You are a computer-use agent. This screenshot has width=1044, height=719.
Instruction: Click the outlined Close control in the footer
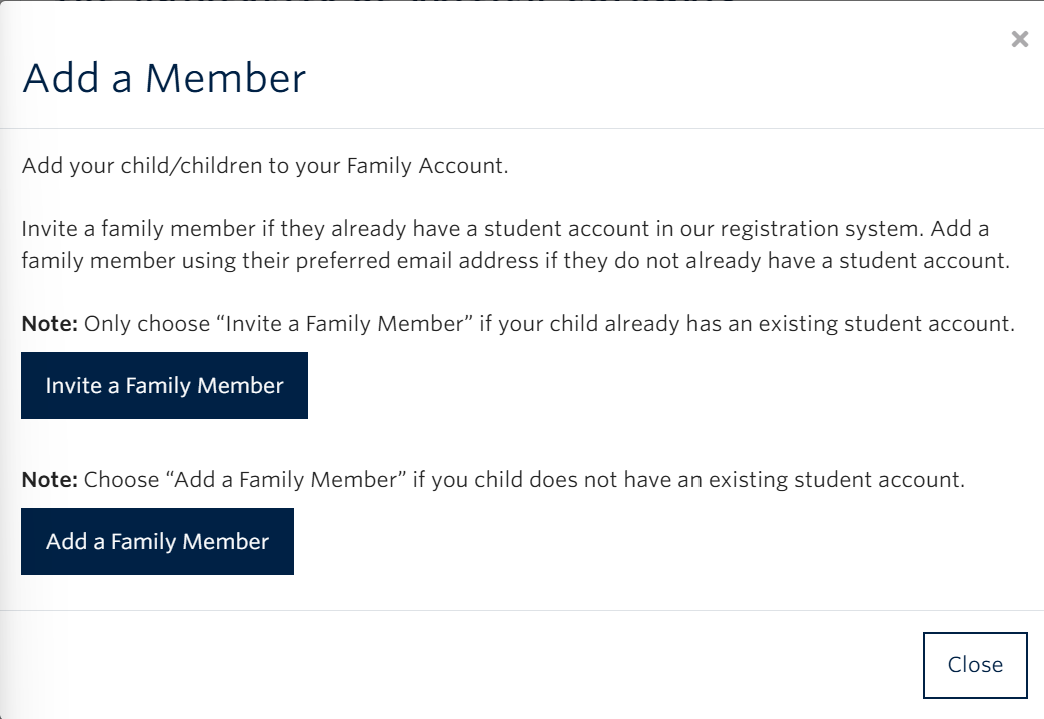pos(974,664)
